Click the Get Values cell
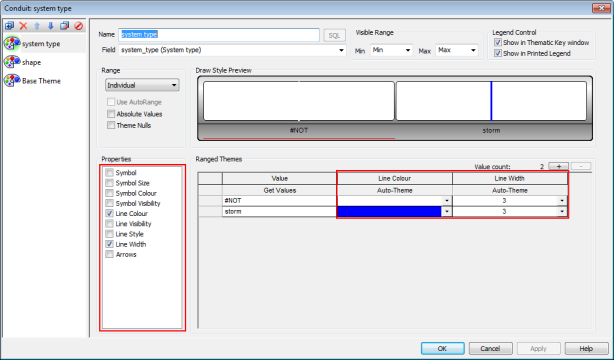 [x=280, y=190]
